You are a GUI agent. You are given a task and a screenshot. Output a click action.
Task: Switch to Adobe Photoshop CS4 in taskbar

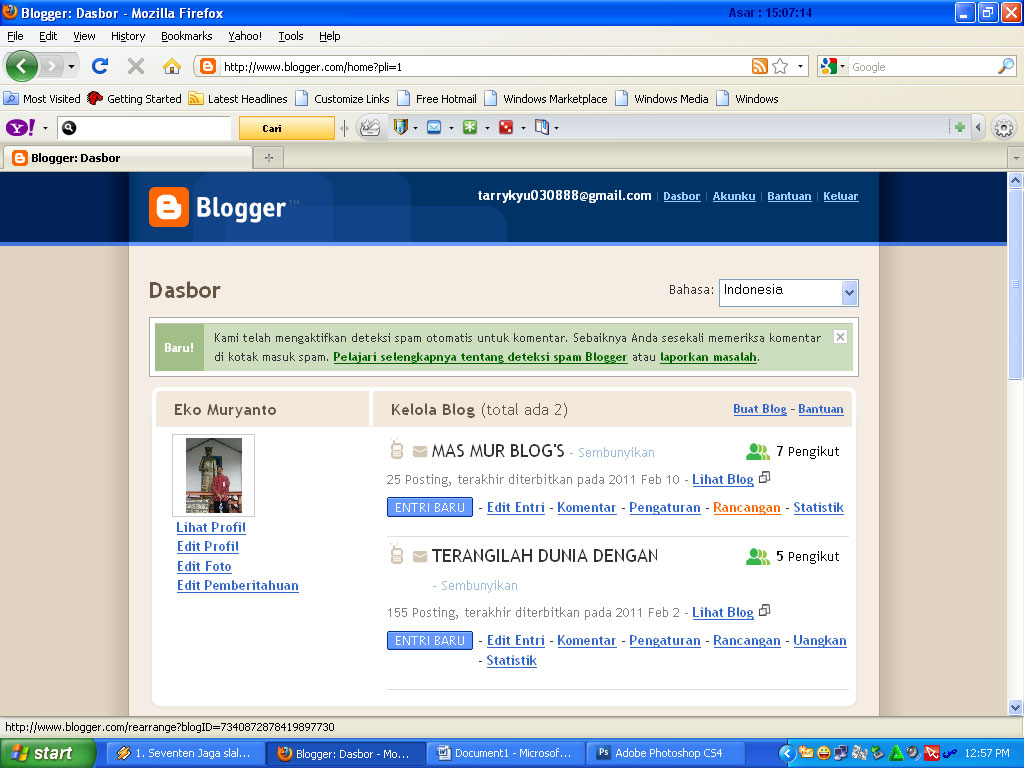coord(667,753)
